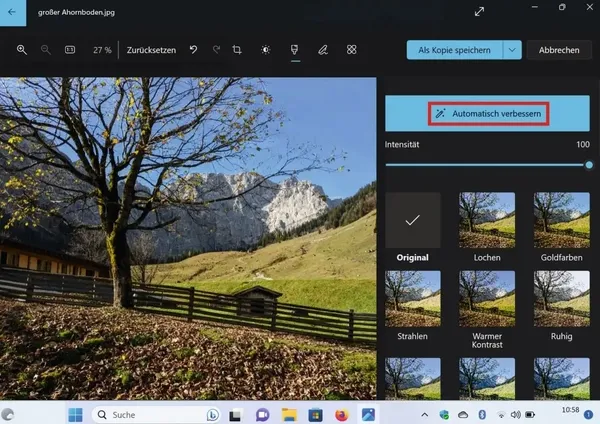Open the Crop tool

(238, 50)
